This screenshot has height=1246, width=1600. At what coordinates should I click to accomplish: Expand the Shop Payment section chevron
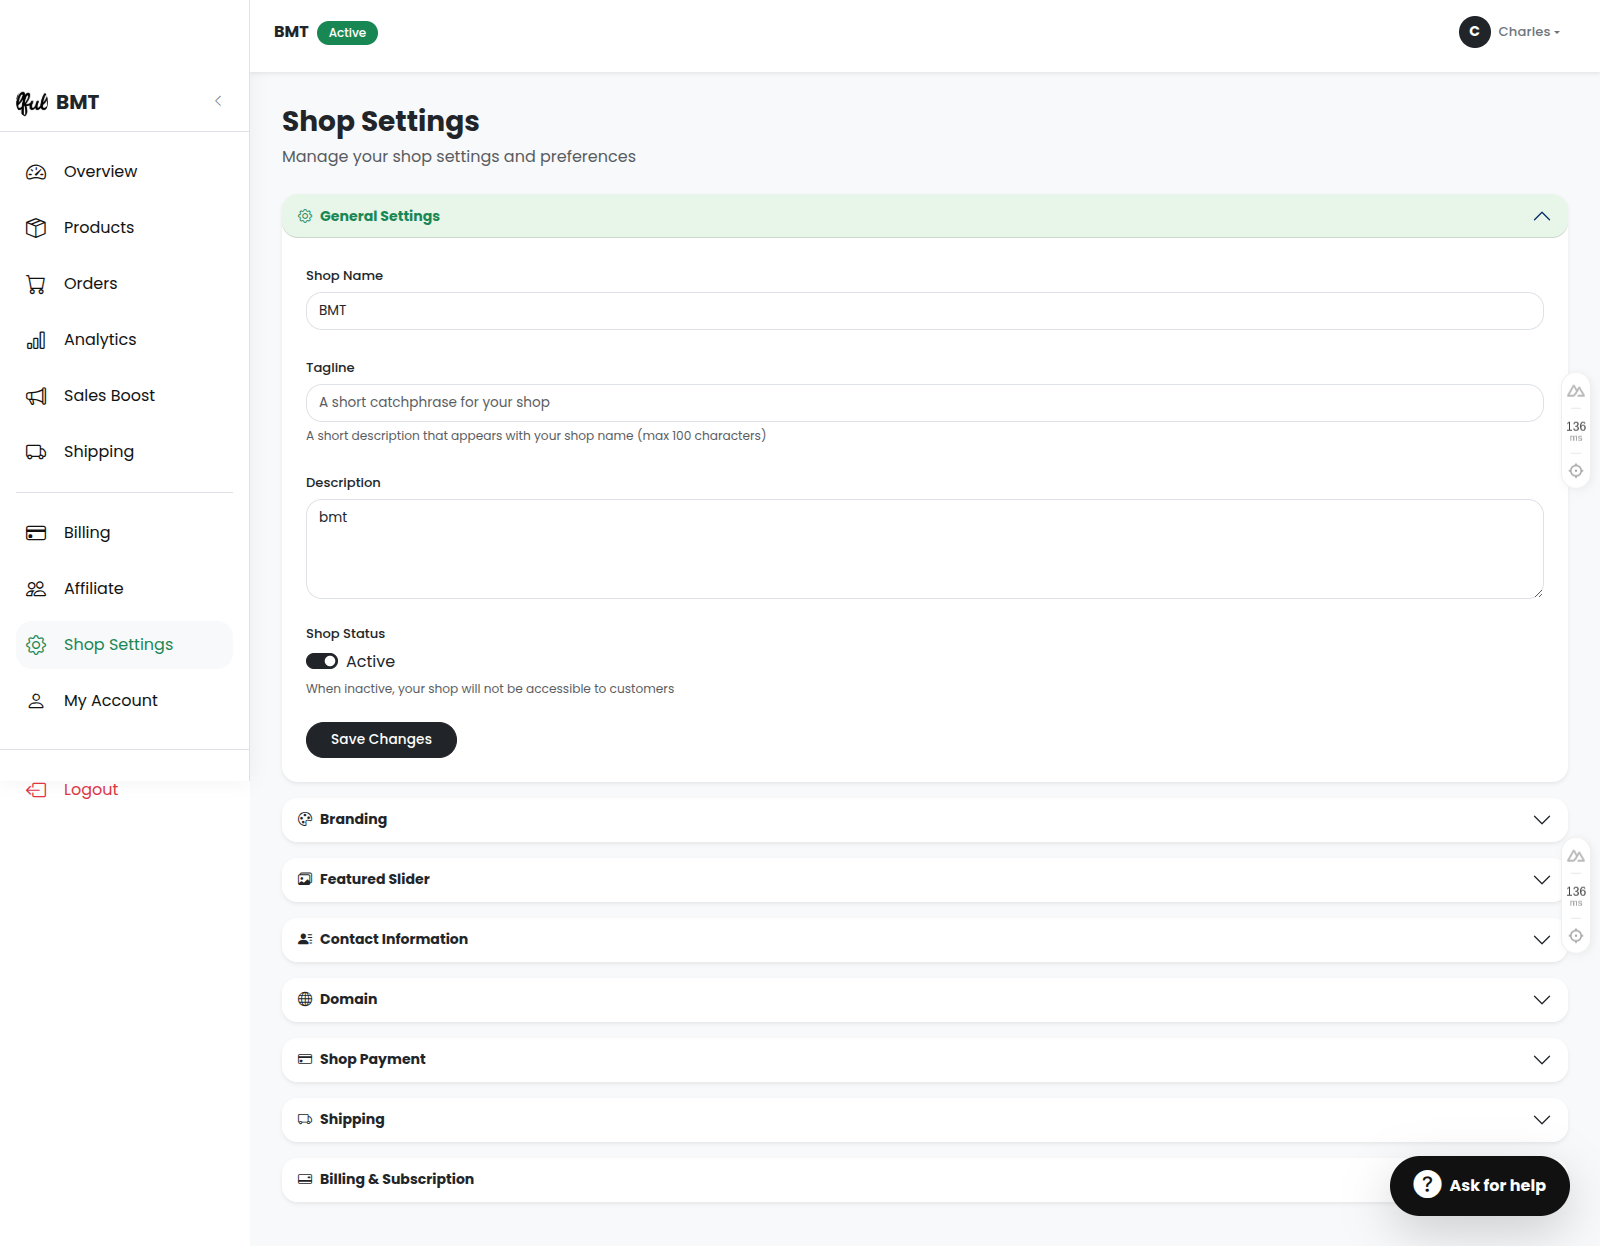(x=1542, y=1060)
